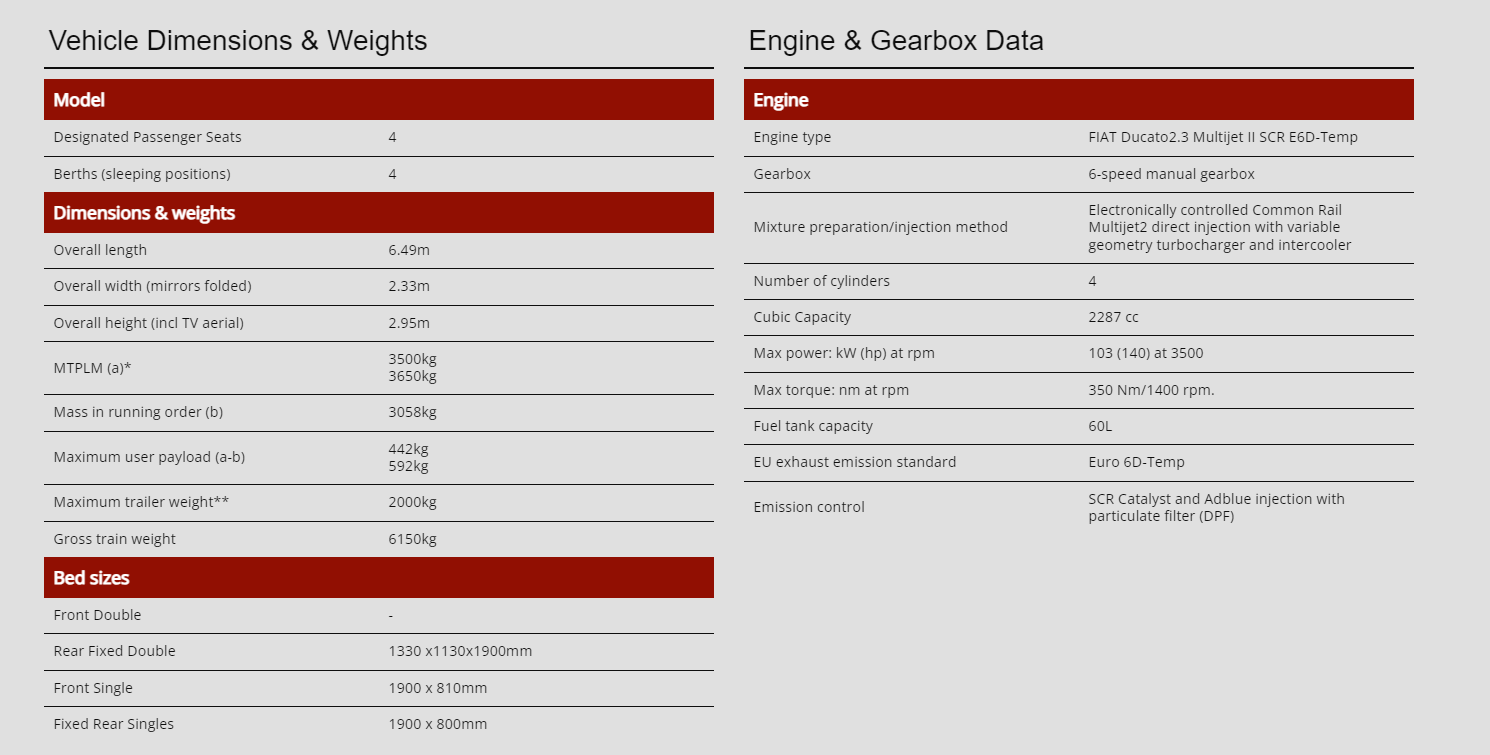The height and width of the screenshot is (755, 1490).
Task: Click the '3500kg' MTPLM value
Action: coord(412,359)
